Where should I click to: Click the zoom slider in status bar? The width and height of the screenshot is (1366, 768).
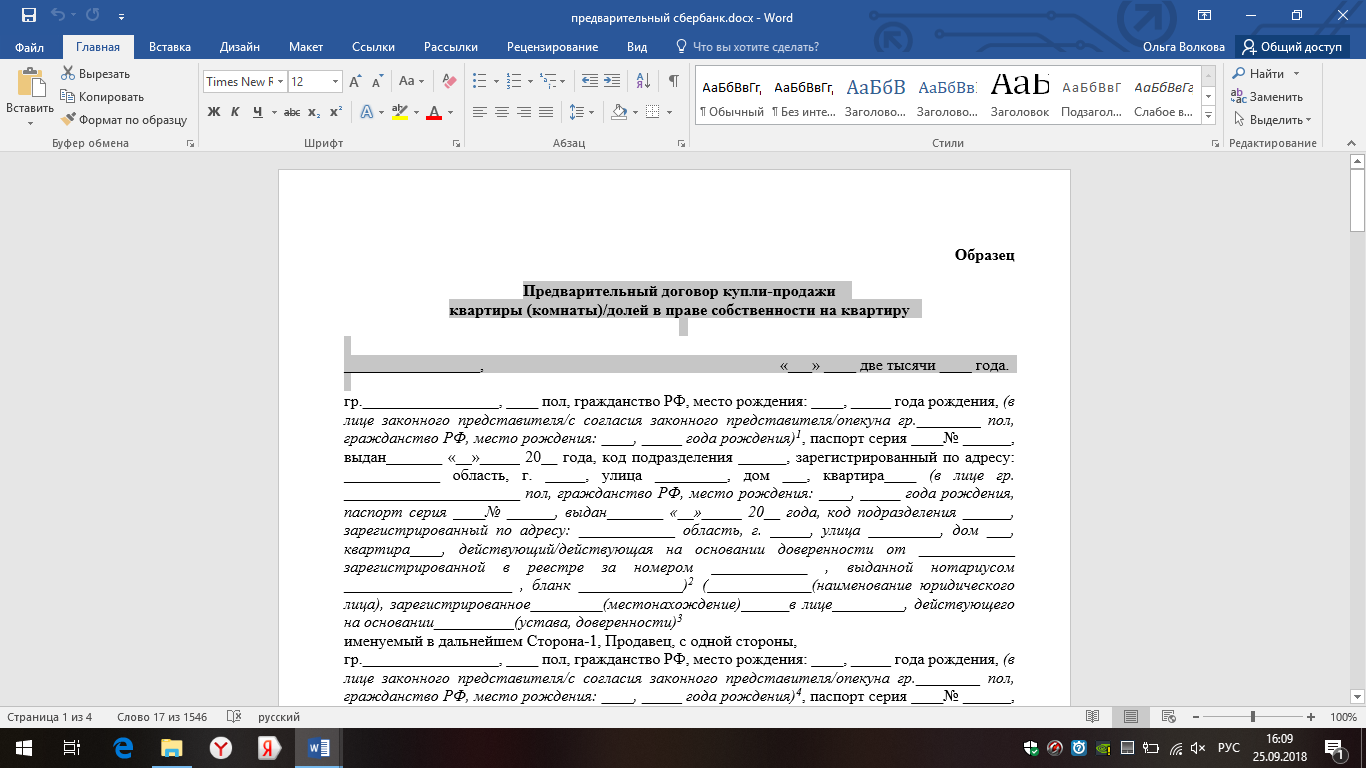[1253, 717]
